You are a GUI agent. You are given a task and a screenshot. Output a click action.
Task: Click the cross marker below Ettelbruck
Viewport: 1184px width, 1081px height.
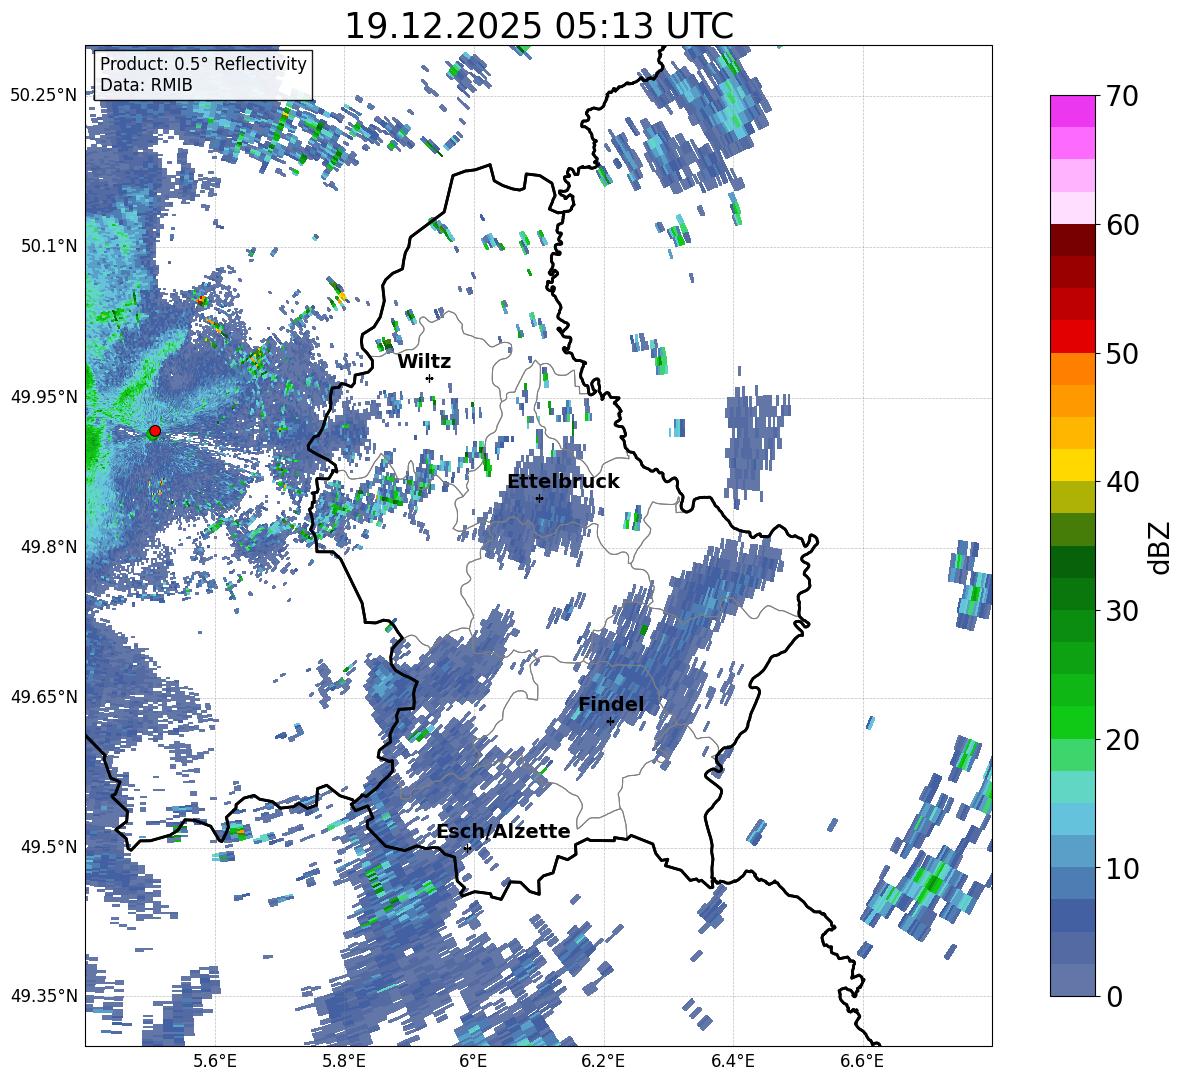tap(539, 498)
